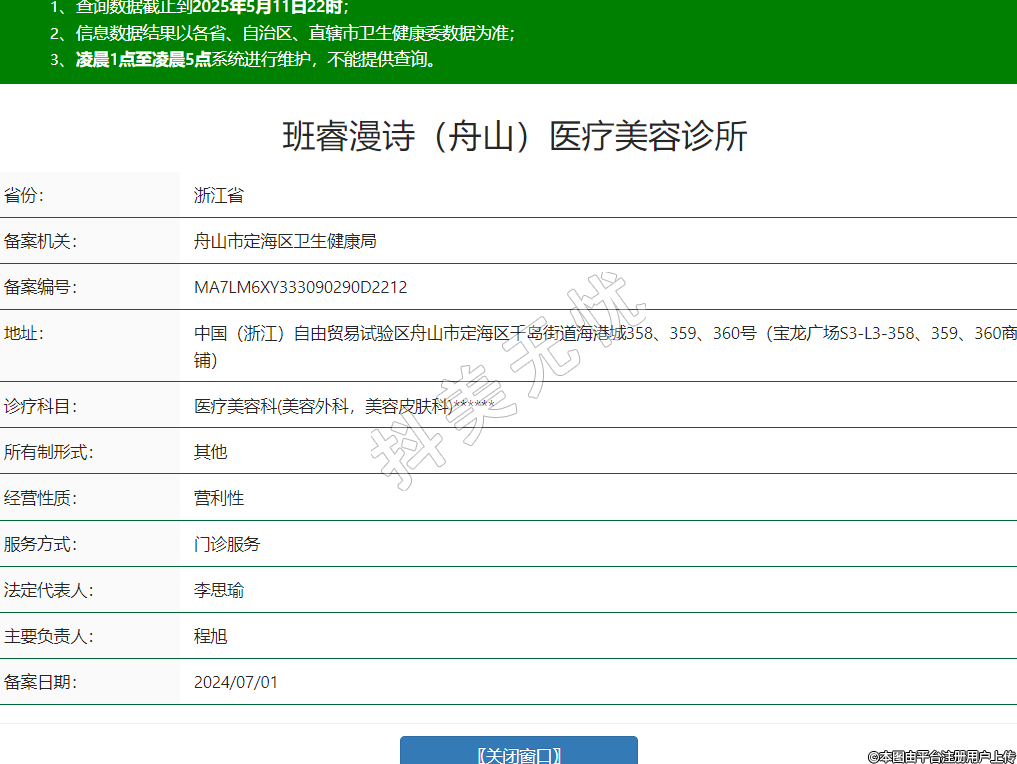Click the 法定代表人 row label
The image size is (1017, 764).
click(x=49, y=590)
